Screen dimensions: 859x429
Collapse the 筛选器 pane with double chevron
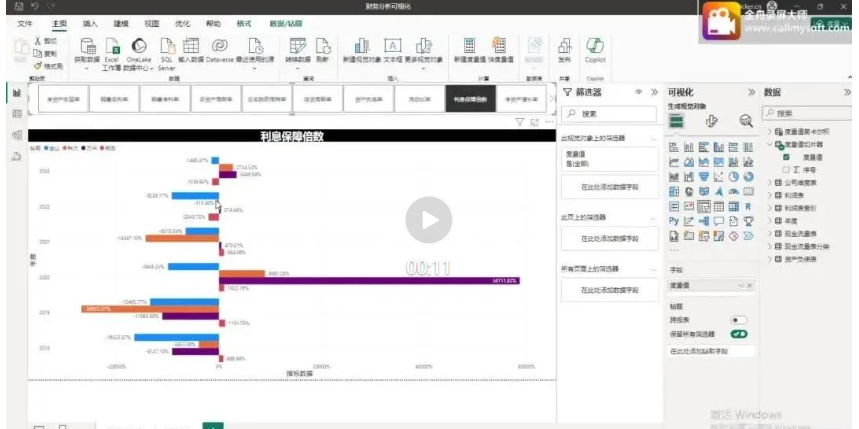pos(654,93)
